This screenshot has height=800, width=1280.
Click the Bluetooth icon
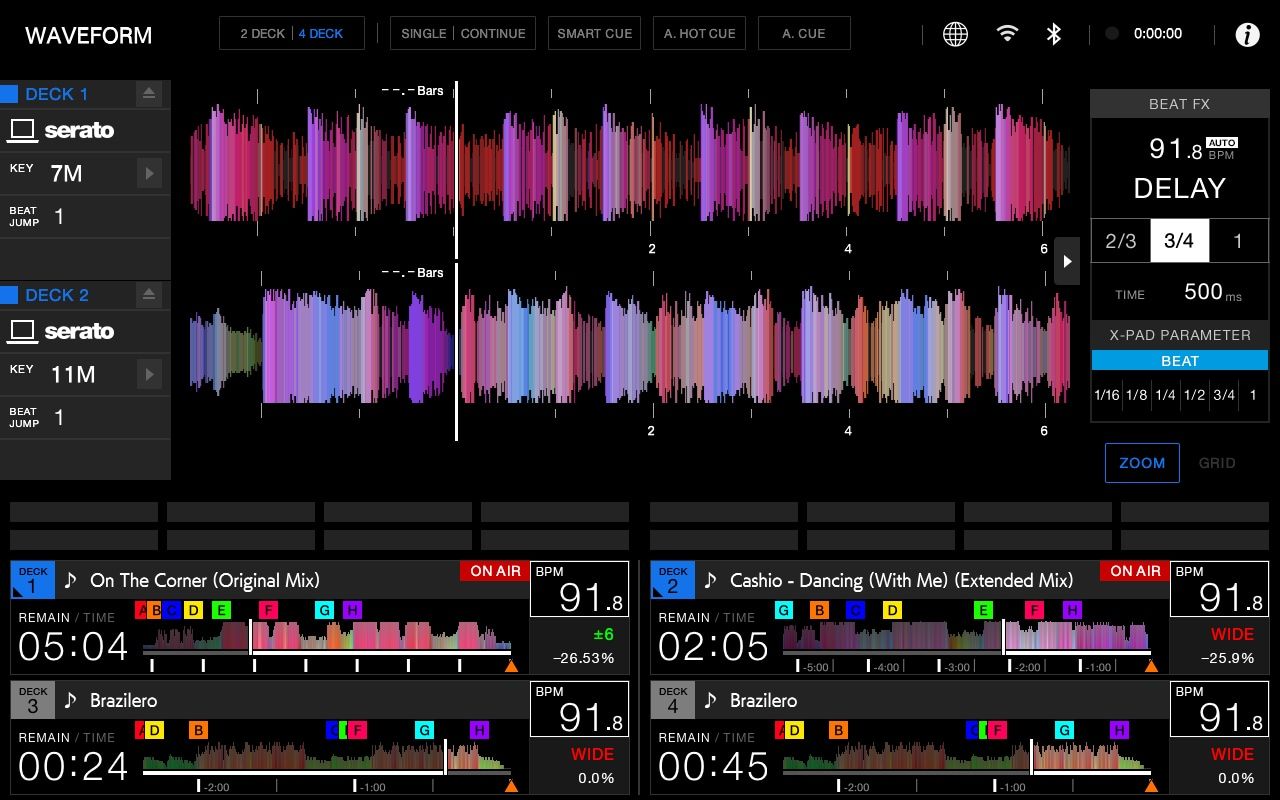(x=1053, y=34)
